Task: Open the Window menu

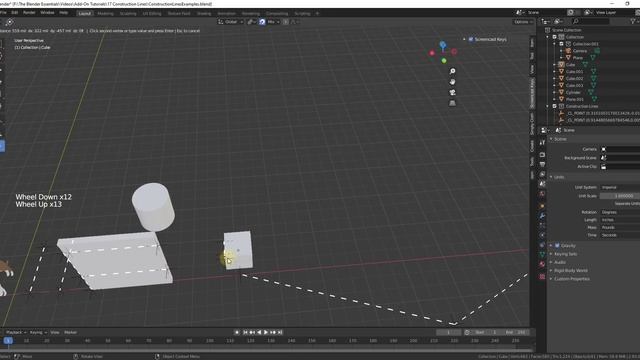Action: (x=47, y=13)
